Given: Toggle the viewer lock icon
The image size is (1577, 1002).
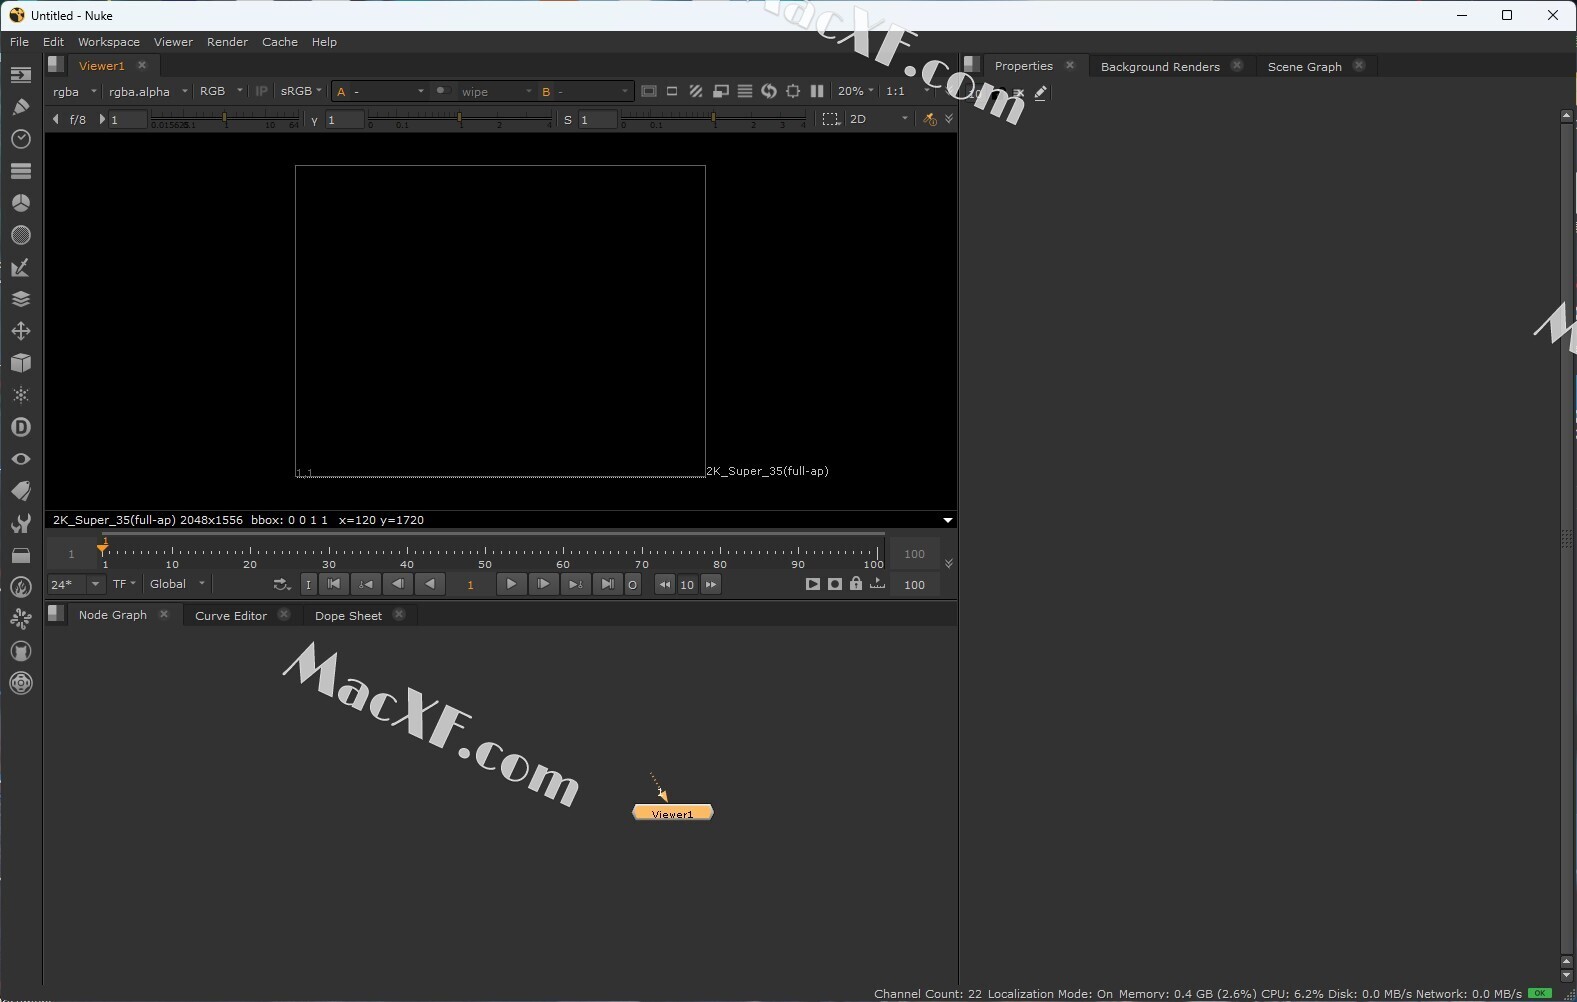Looking at the screenshot, I should click(856, 584).
